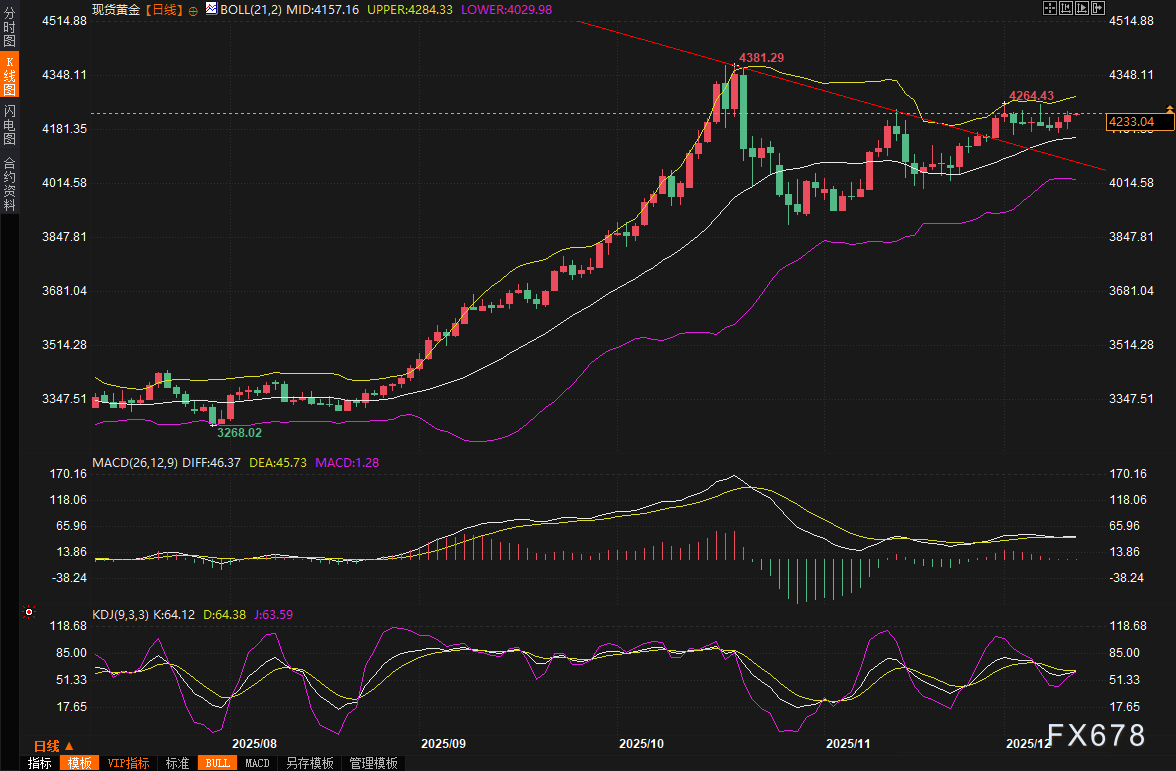Click the shift-chart-right icon at top right
Image resolution: width=1176 pixels, height=771 pixels.
coord(1097,8)
